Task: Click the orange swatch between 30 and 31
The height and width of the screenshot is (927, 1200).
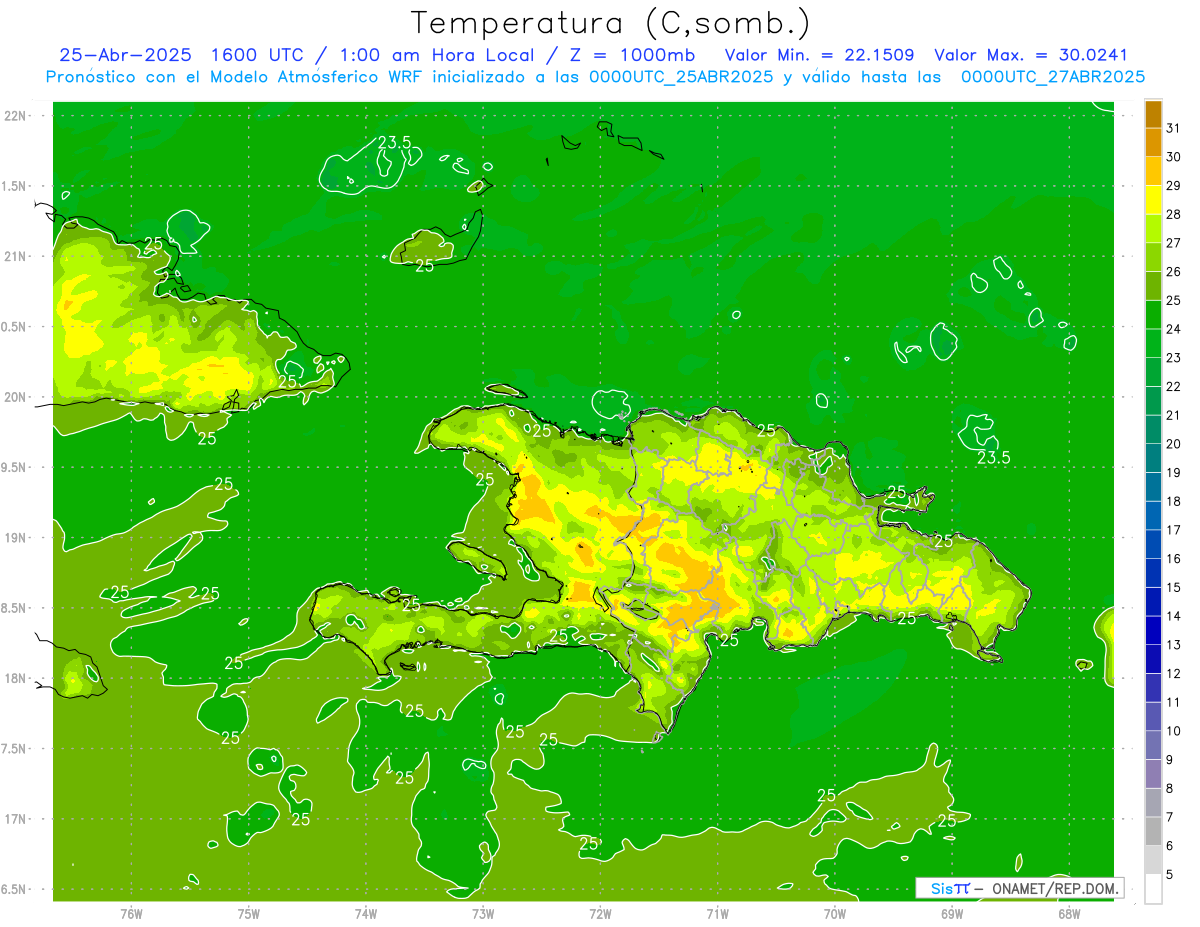Action: pyautogui.click(x=1153, y=143)
